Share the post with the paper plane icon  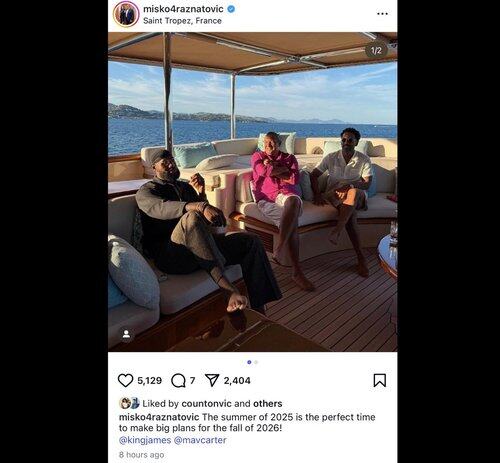(212, 380)
